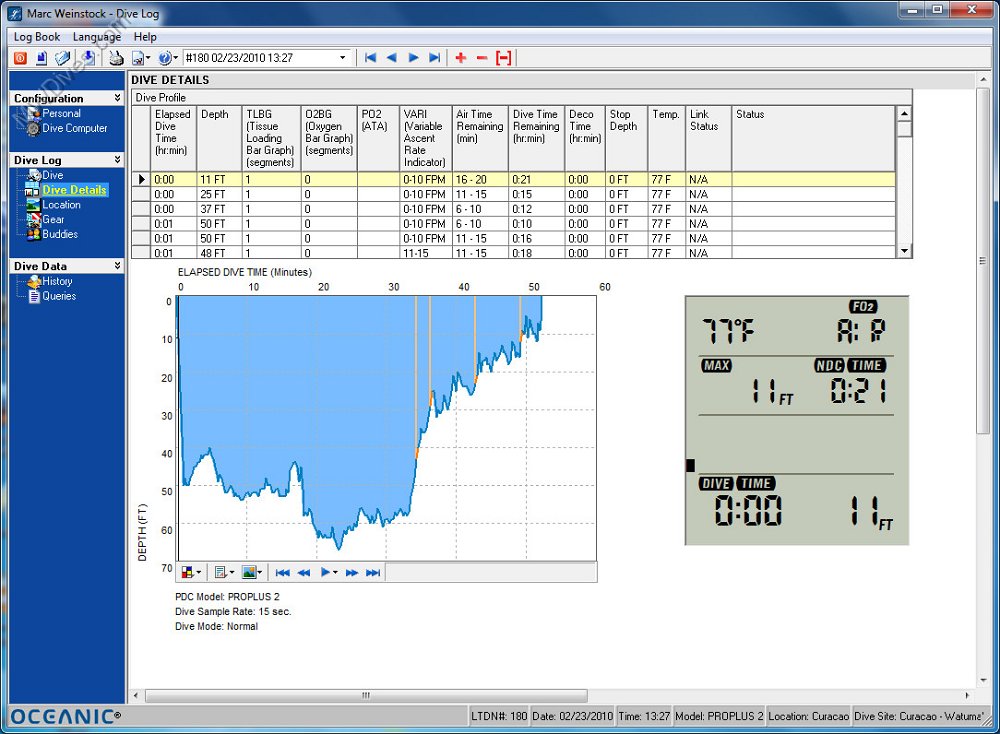1000x734 pixels.
Task: Go to next dive record
Action: 413,58
